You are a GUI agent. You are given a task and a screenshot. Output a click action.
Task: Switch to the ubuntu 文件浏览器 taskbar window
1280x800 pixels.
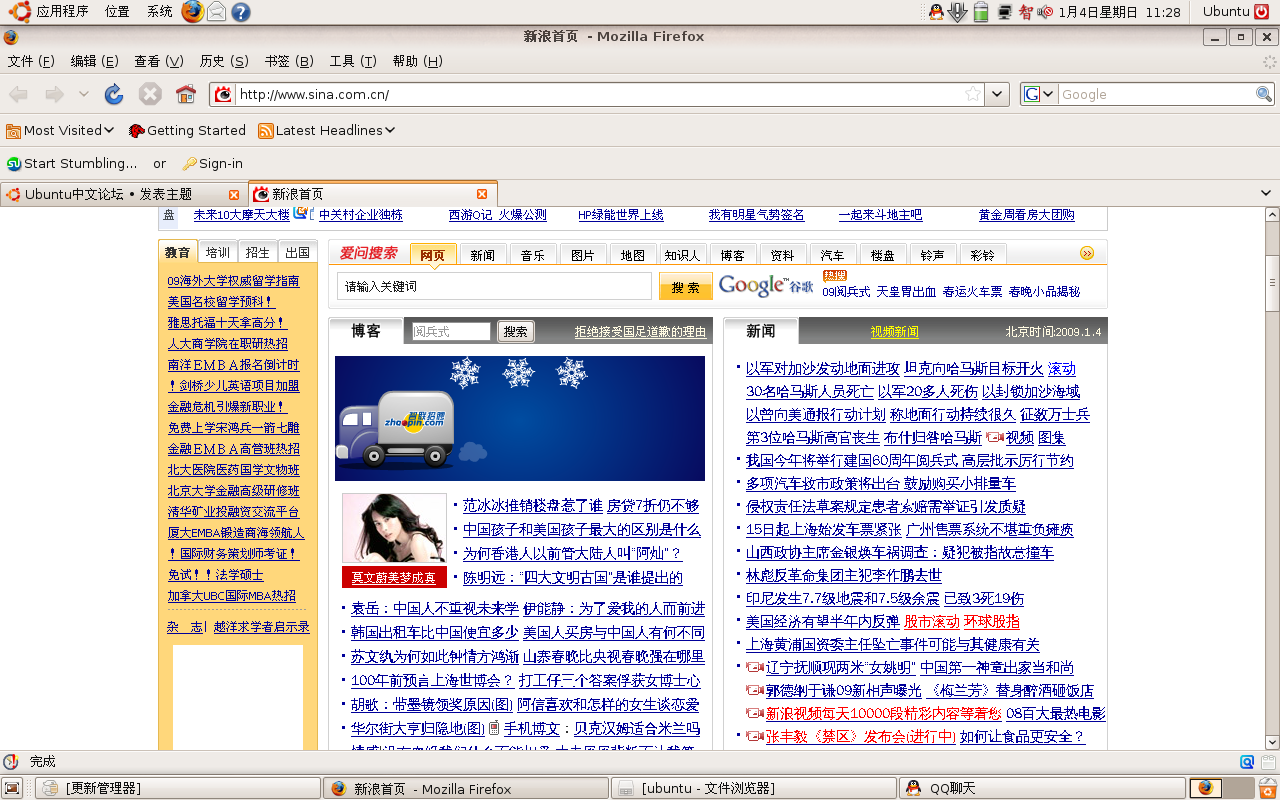[x=753, y=788]
